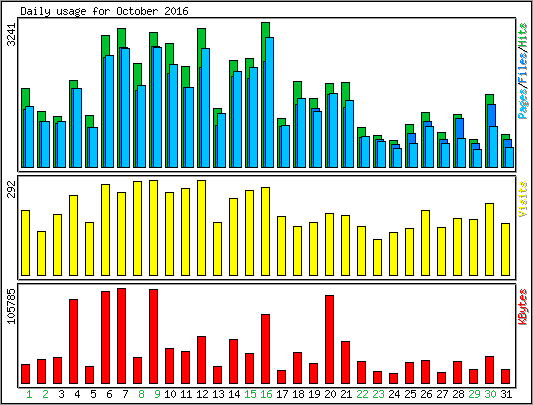This screenshot has width=533, height=405.
Task: Select the red KBytes bar for day 7
Action: click(122, 336)
